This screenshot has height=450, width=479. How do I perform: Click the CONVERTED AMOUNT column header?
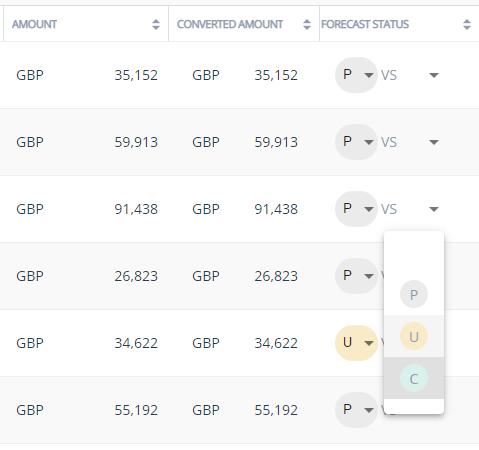(x=230, y=24)
